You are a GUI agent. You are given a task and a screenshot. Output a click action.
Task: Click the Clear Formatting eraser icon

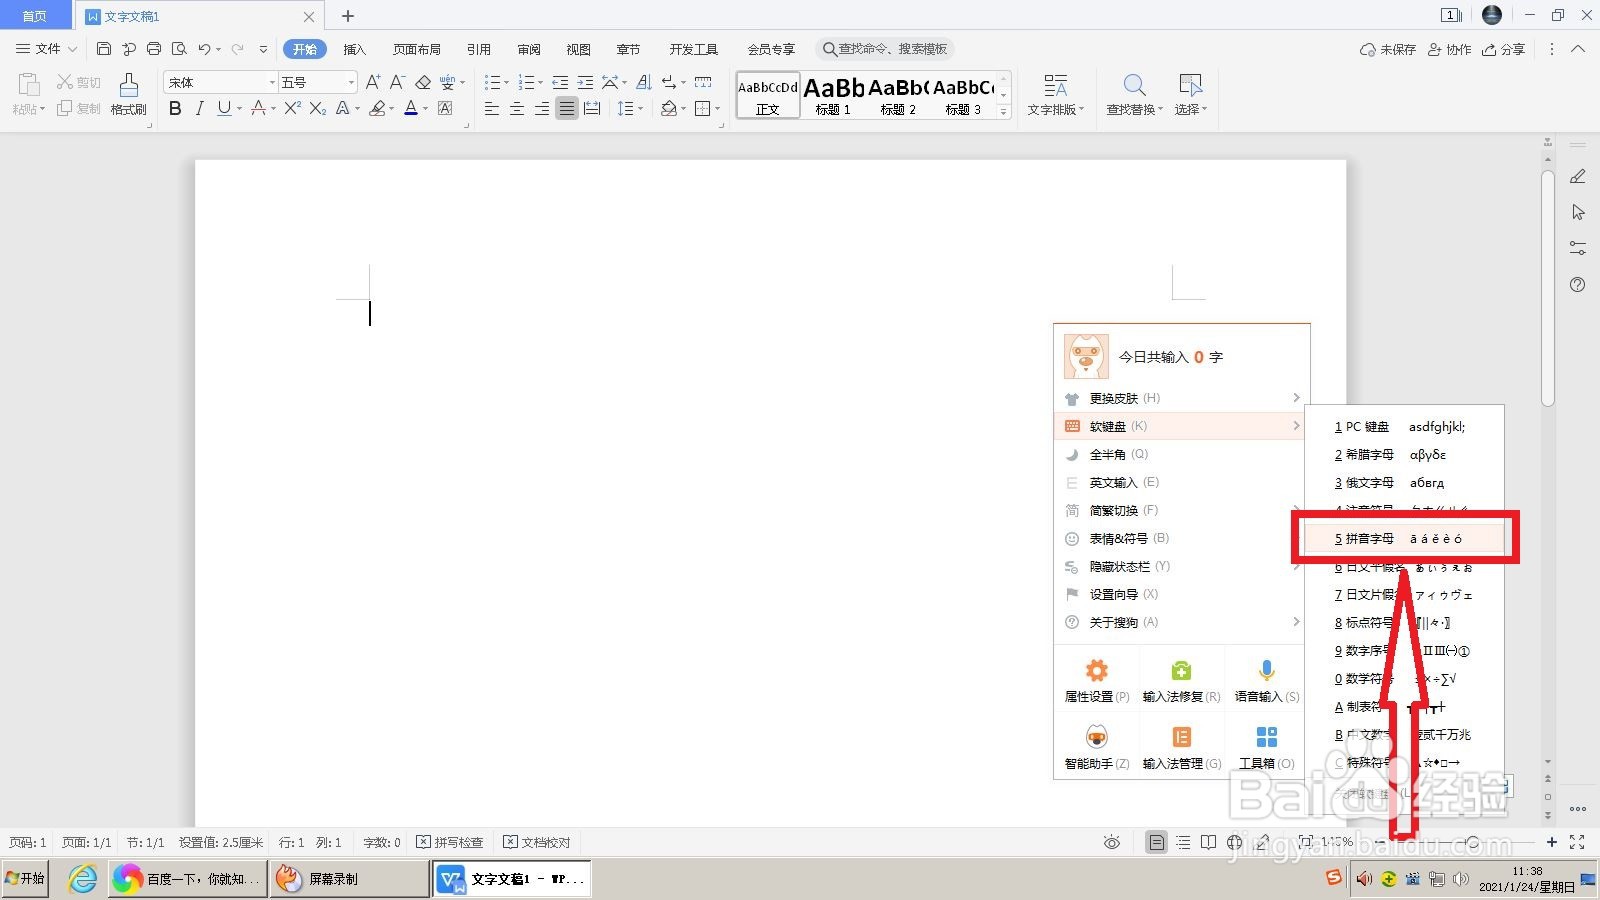pos(423,82)
